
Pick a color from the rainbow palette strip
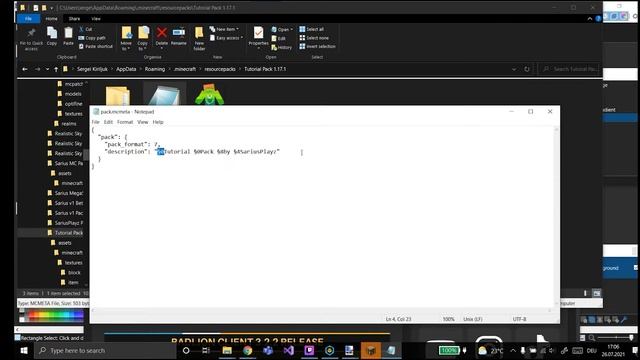(55, 316)
